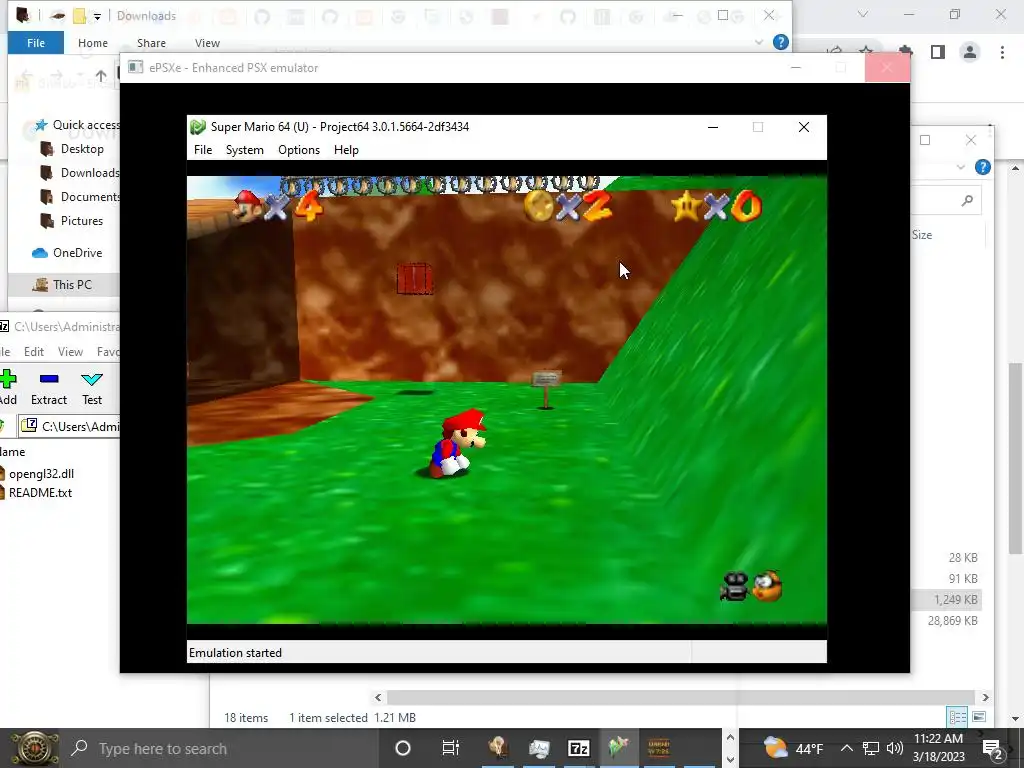
Task: Click the 7-Zip Extract minus icon
Action: pyautogui.click(x=49, y=379)
